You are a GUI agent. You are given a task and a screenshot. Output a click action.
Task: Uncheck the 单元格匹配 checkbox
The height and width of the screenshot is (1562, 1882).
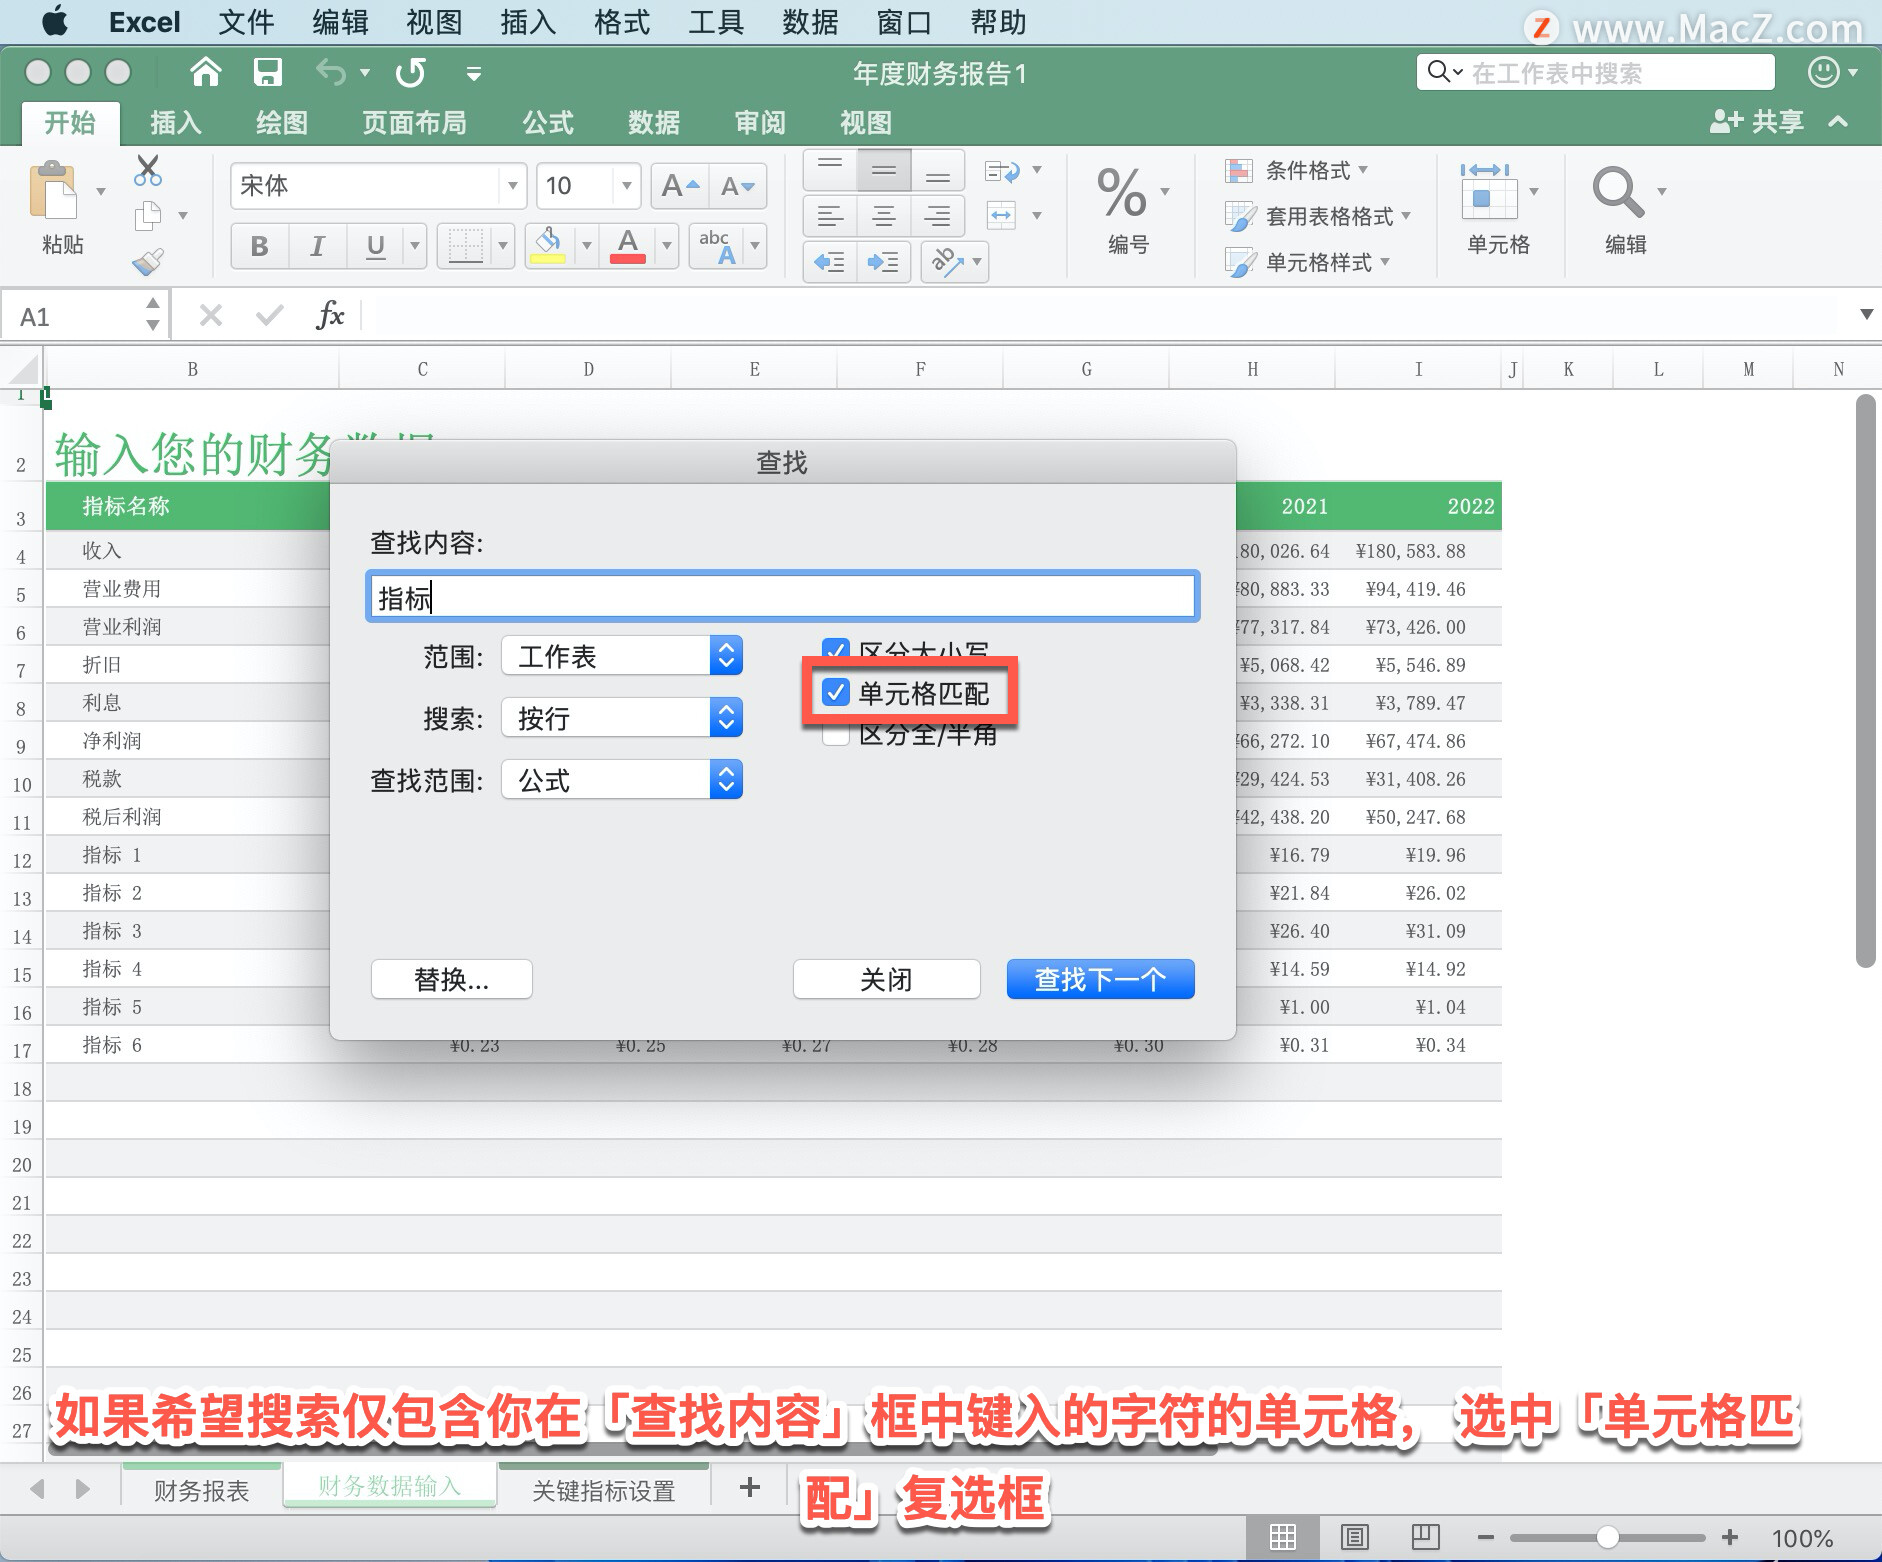[836, 692]
